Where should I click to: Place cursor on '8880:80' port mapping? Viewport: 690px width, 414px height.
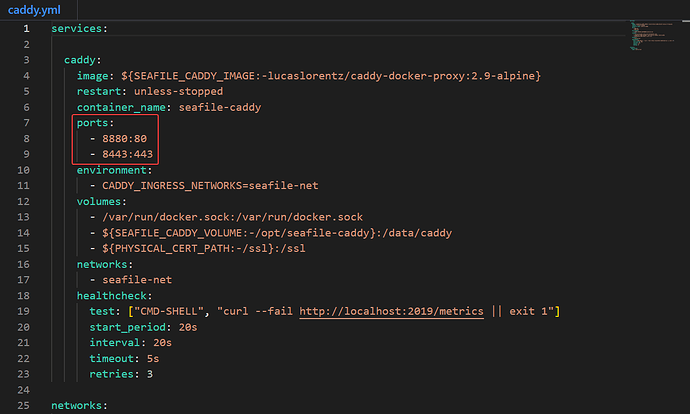point(125,139)
